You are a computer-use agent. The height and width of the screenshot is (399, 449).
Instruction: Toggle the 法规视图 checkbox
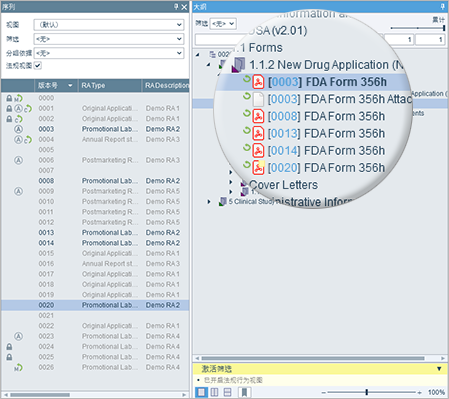pos(38,66)
